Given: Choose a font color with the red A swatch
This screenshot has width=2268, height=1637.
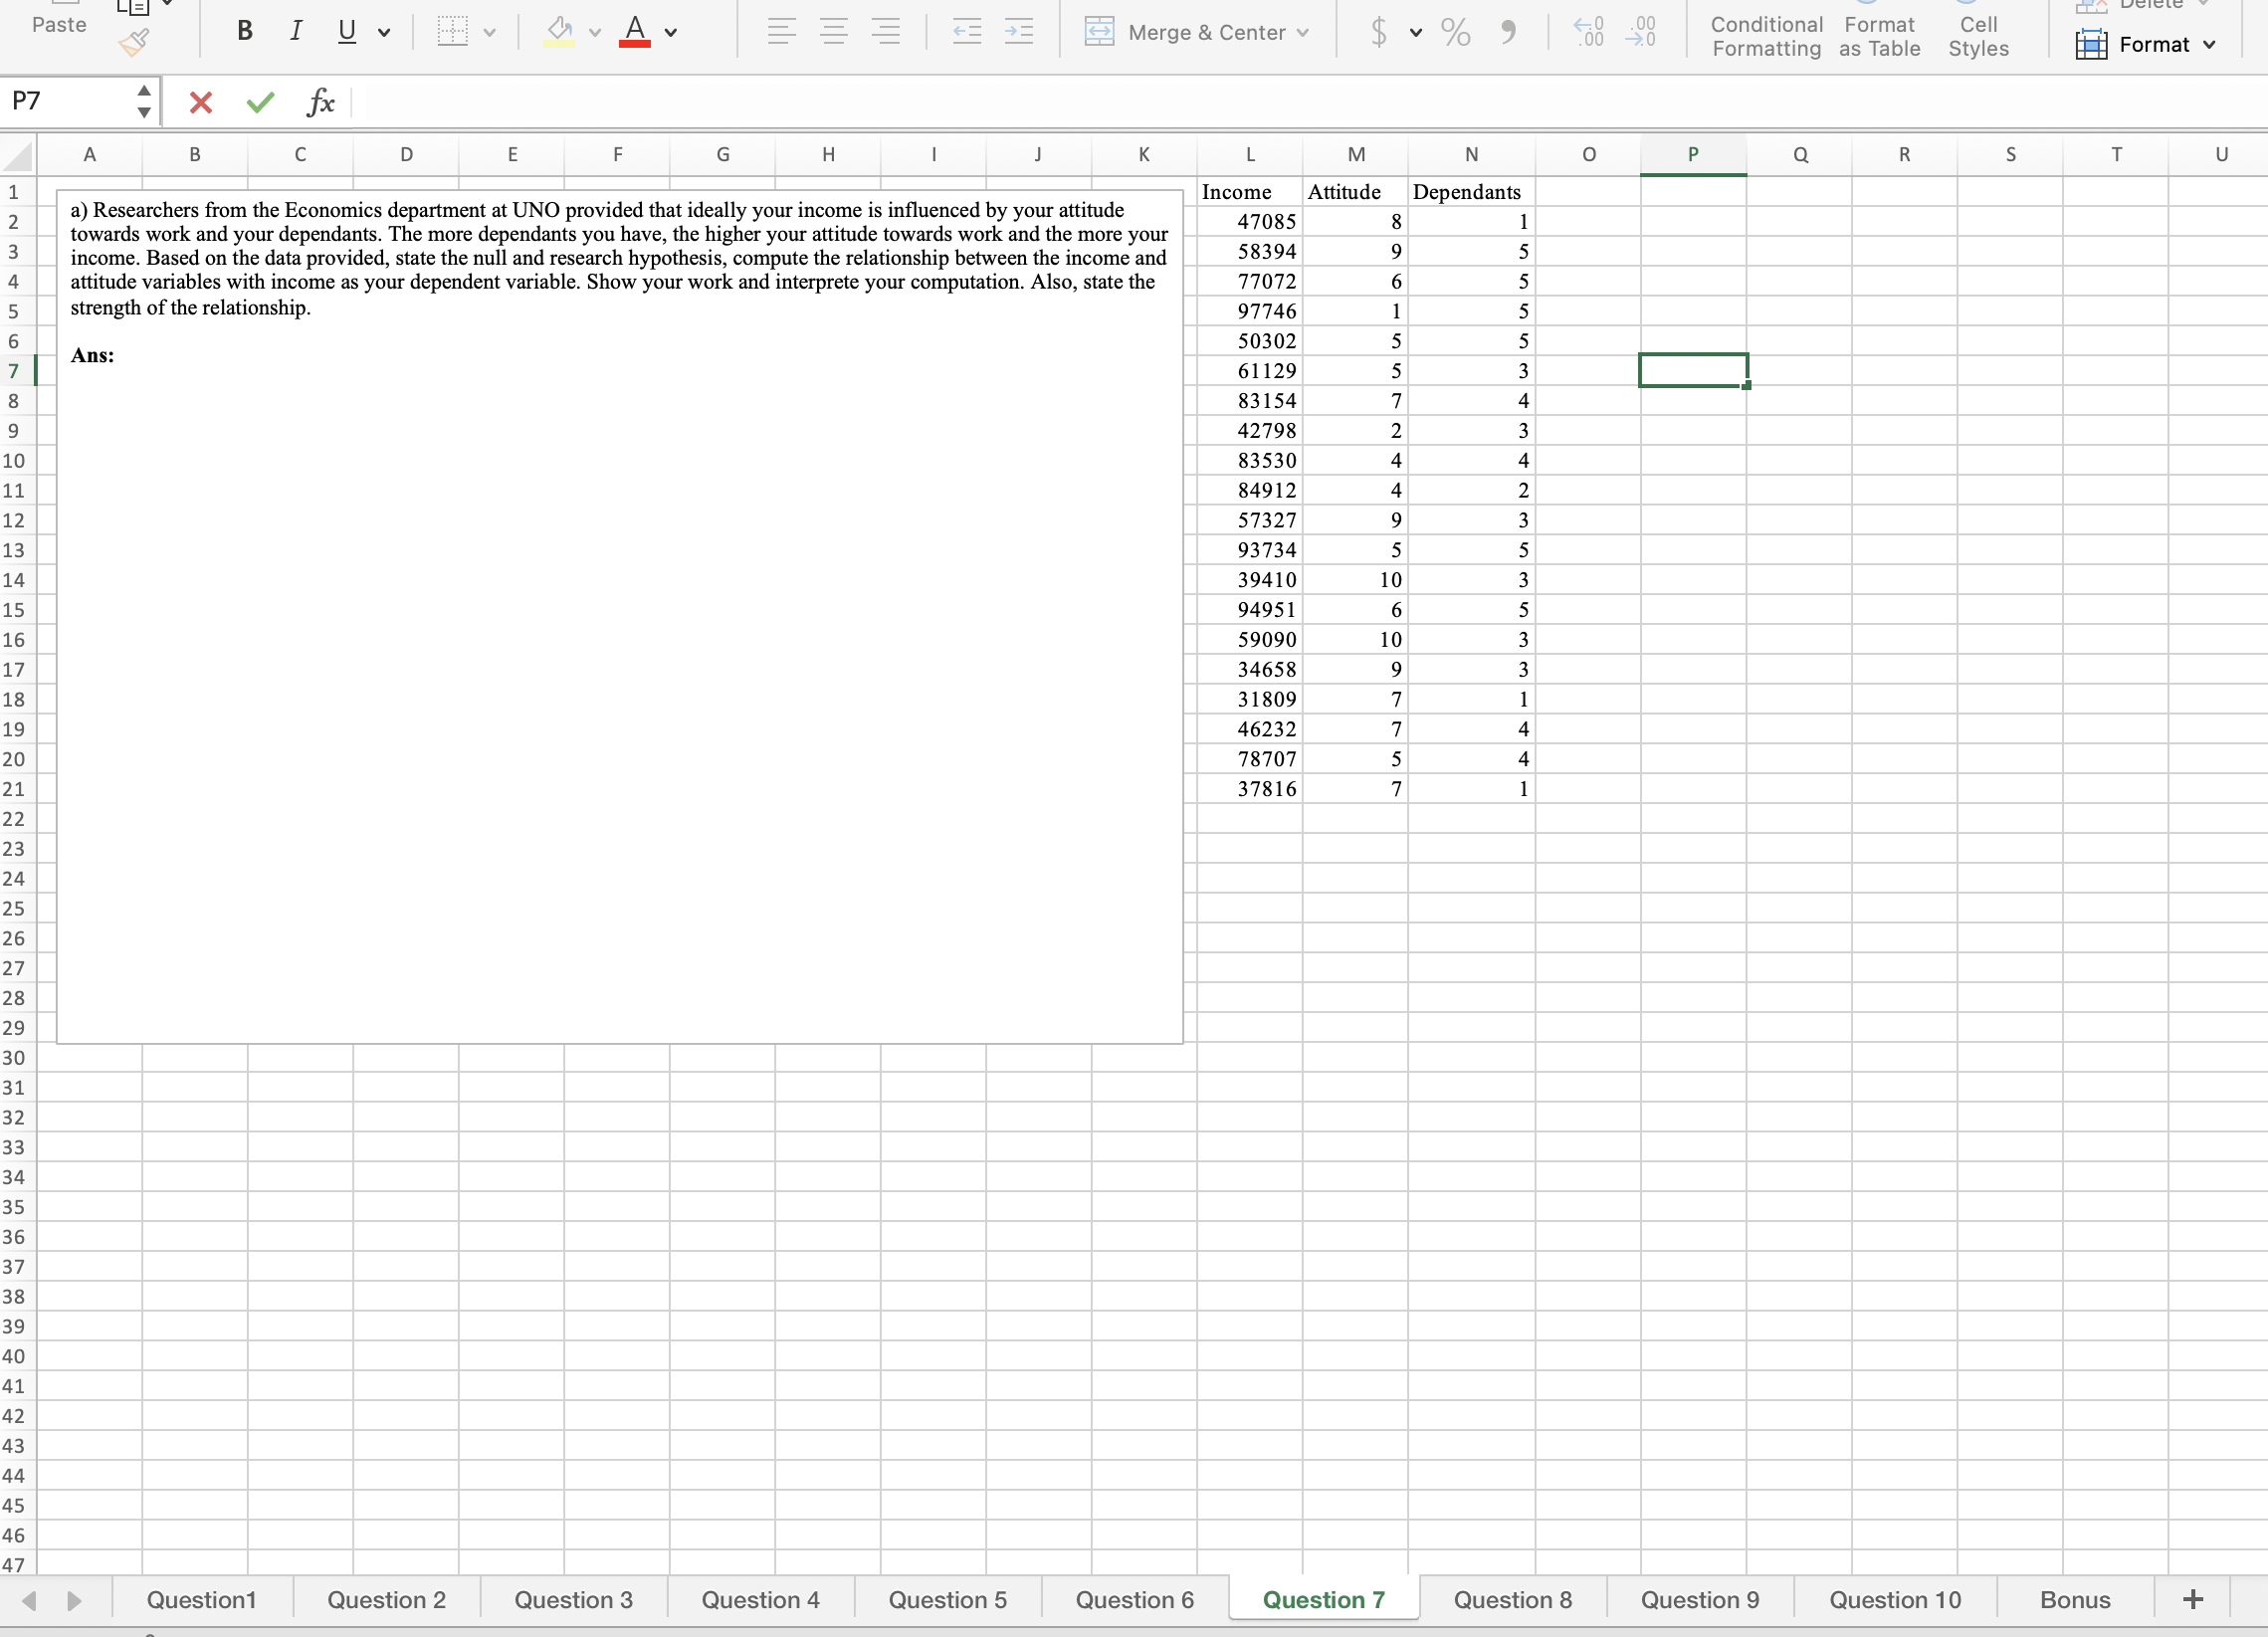Looking at the screenshot, I should 634,31.
